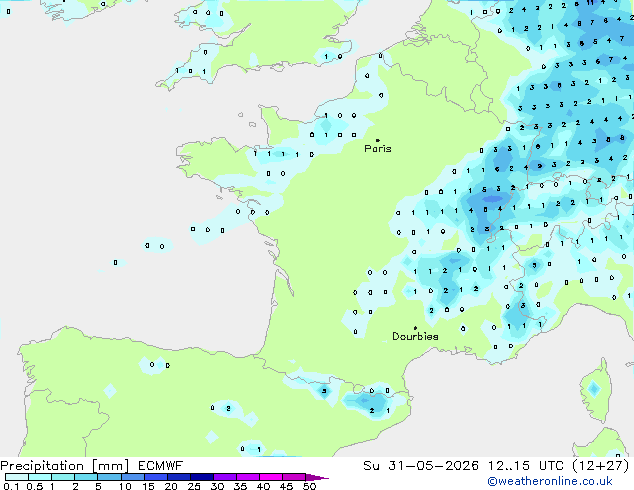Select the 10–15 mm legend swatch
634x490 pixels.
[133, 477]
